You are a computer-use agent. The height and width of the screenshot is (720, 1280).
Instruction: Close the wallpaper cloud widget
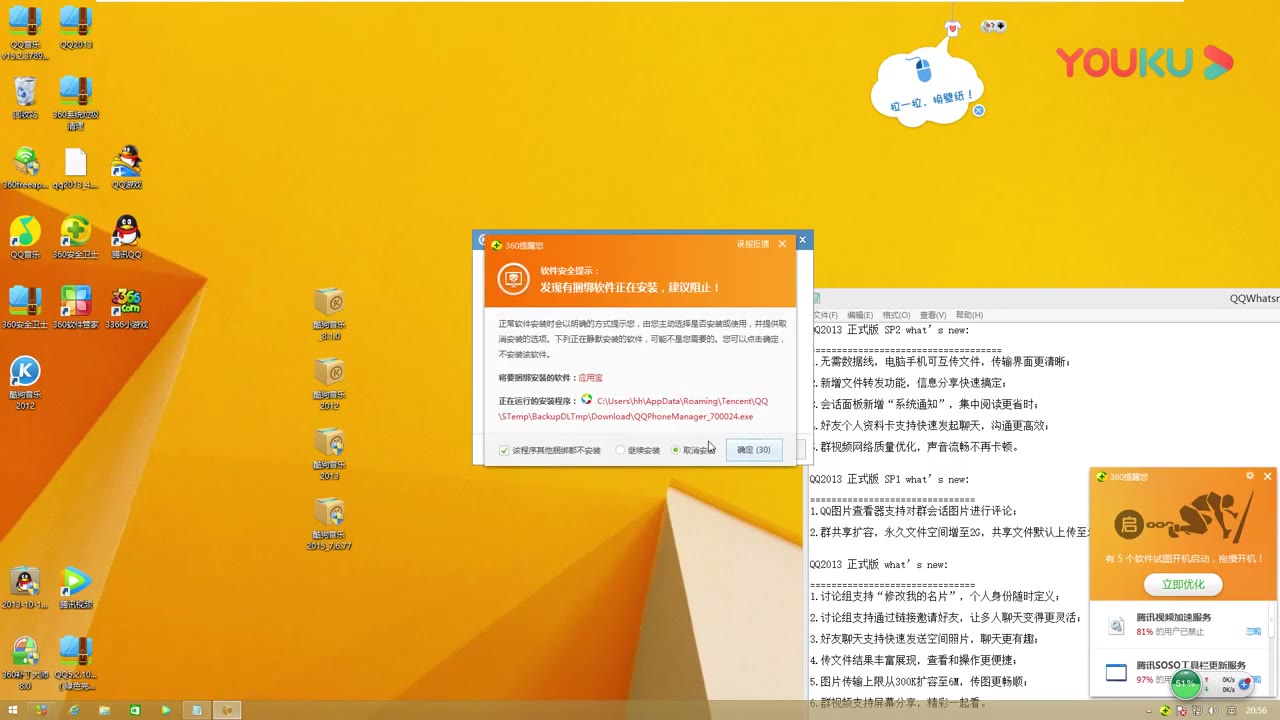coord(979,110)
